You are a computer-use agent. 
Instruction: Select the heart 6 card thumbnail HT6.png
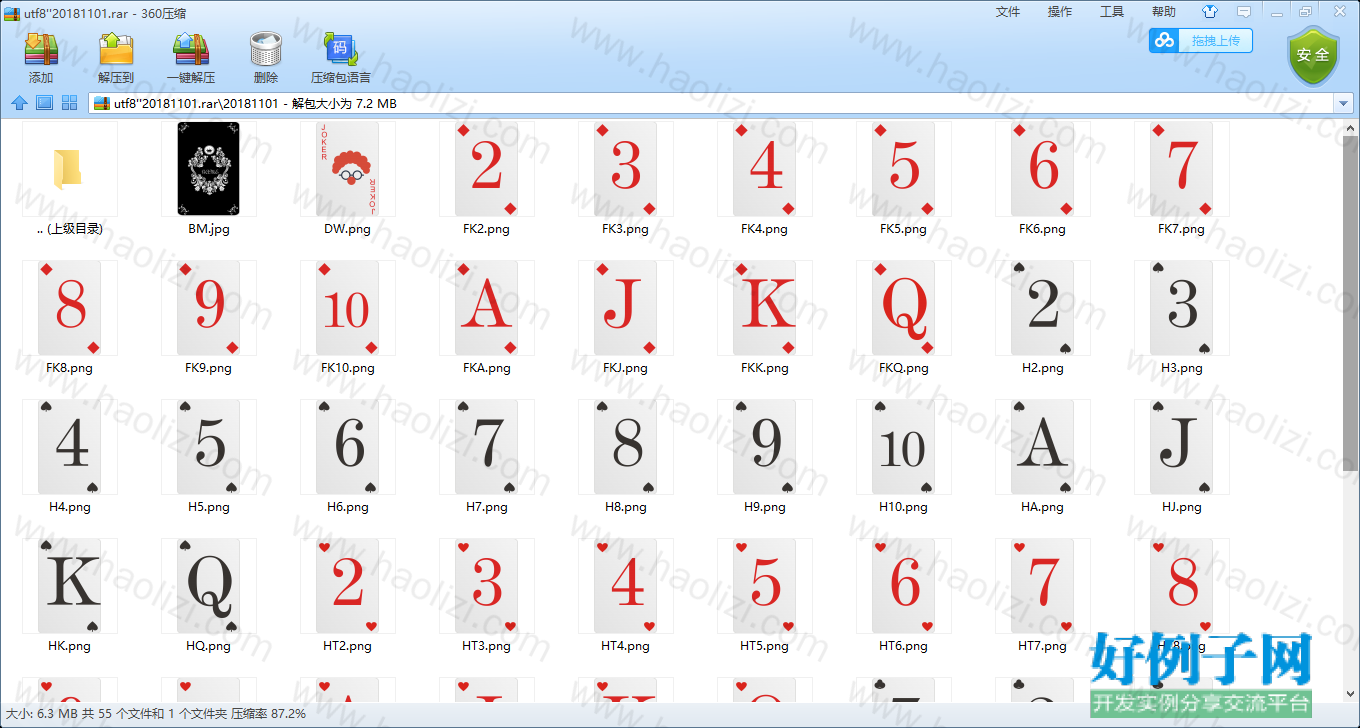(904, 586)
